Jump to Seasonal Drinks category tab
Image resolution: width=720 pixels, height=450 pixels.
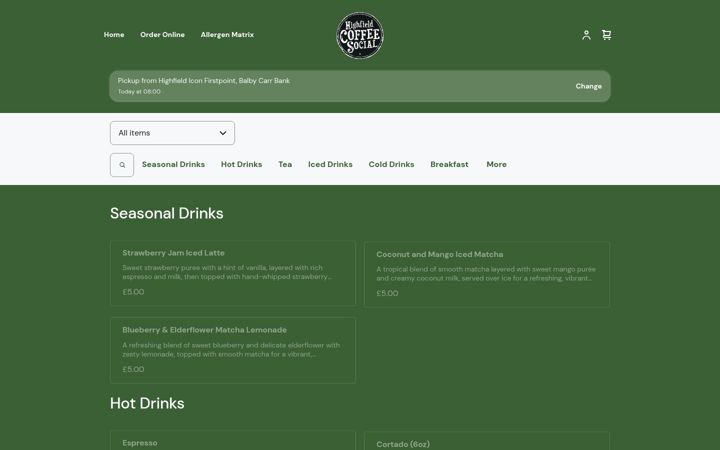[x=174, y=164]
